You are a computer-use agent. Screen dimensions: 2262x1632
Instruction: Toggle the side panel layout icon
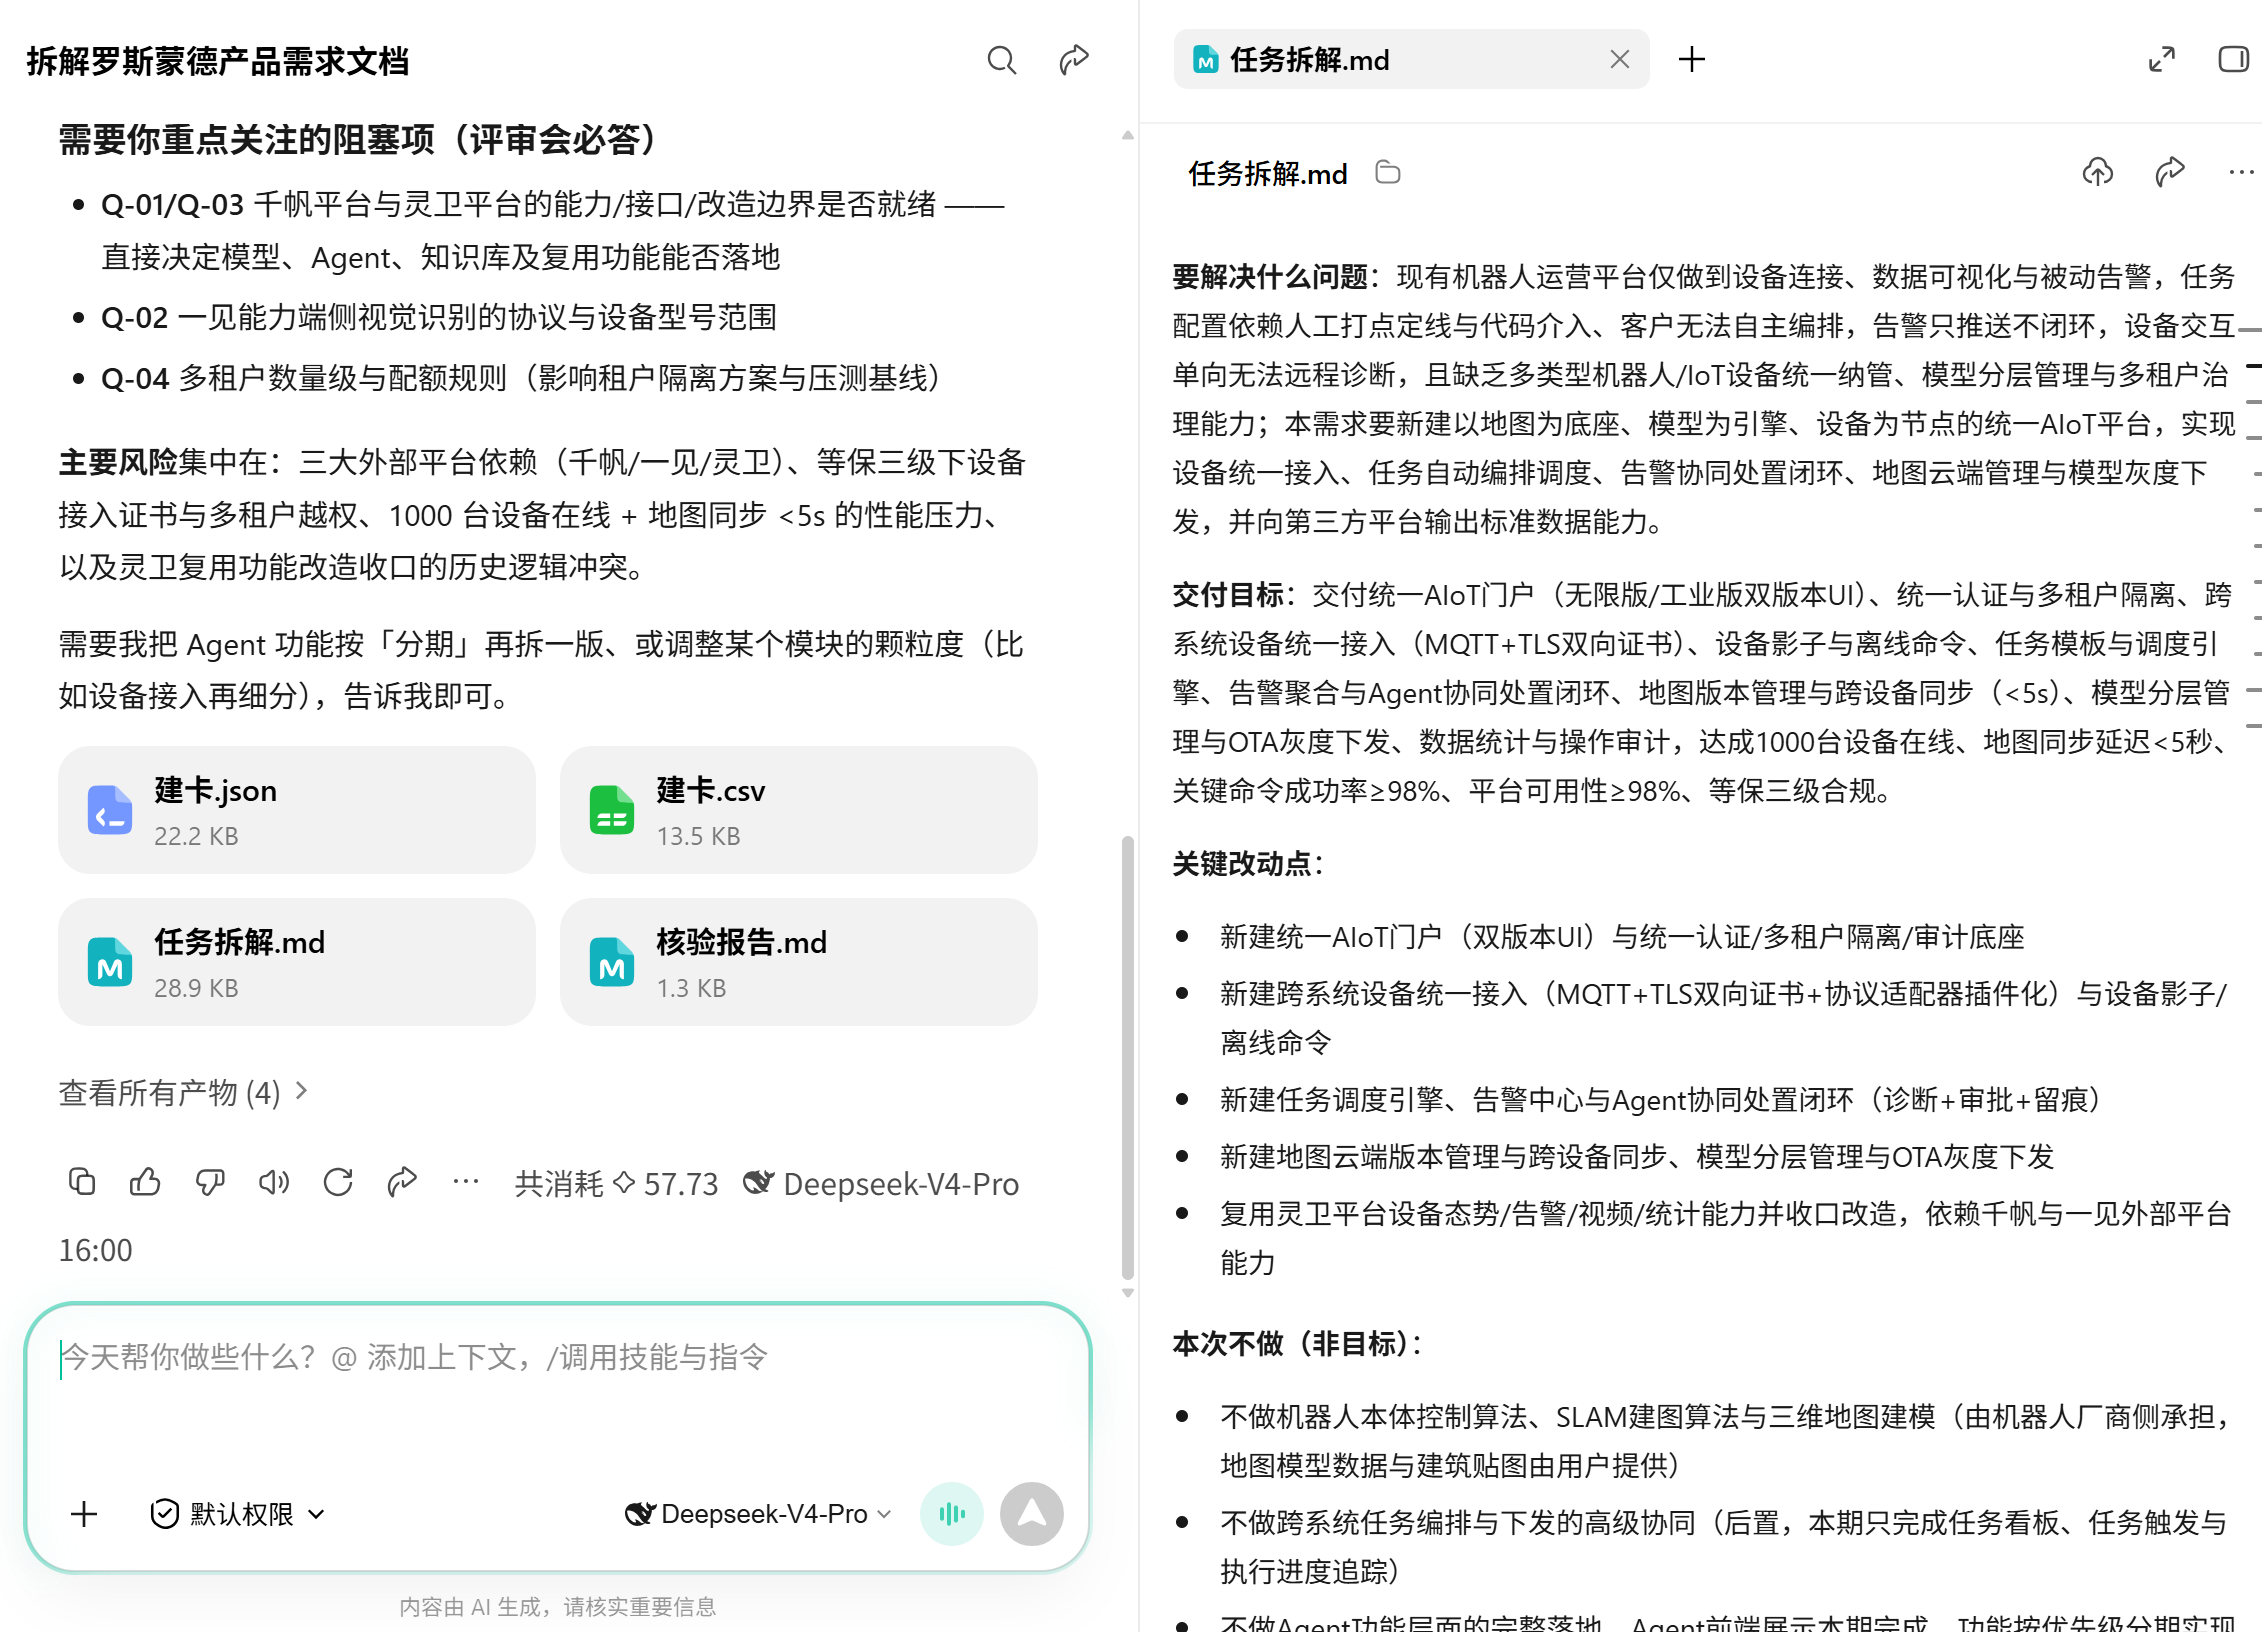(x=2233, y=60)
